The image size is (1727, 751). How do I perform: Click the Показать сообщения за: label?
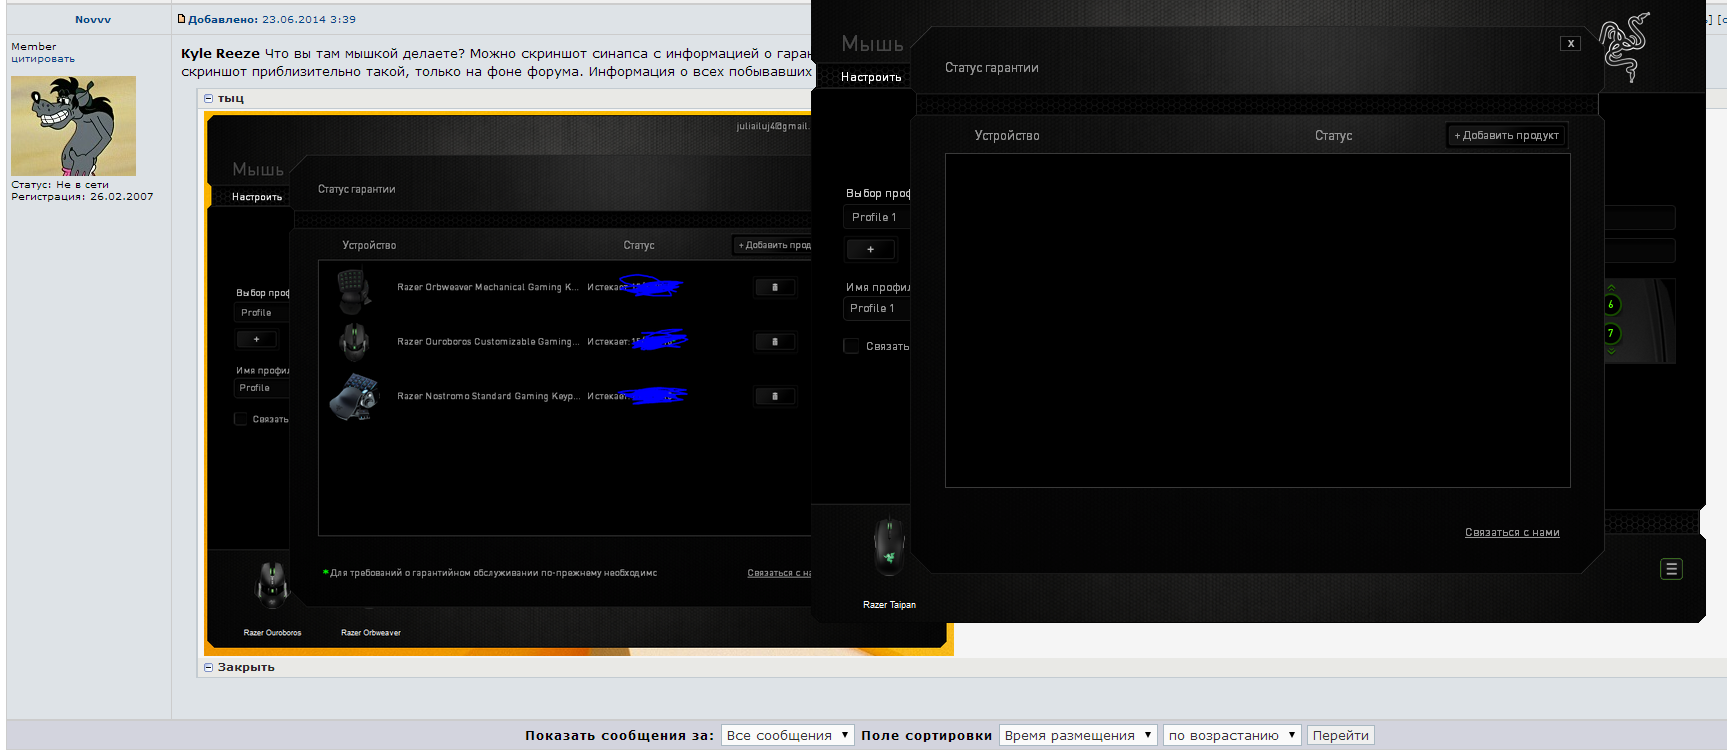click(619, 735)
